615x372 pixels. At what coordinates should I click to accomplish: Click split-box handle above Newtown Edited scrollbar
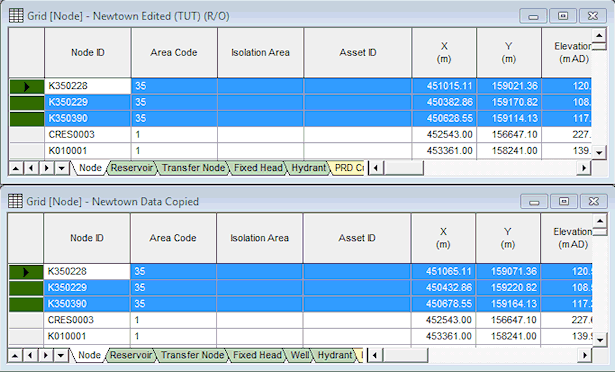pos(599,47)
